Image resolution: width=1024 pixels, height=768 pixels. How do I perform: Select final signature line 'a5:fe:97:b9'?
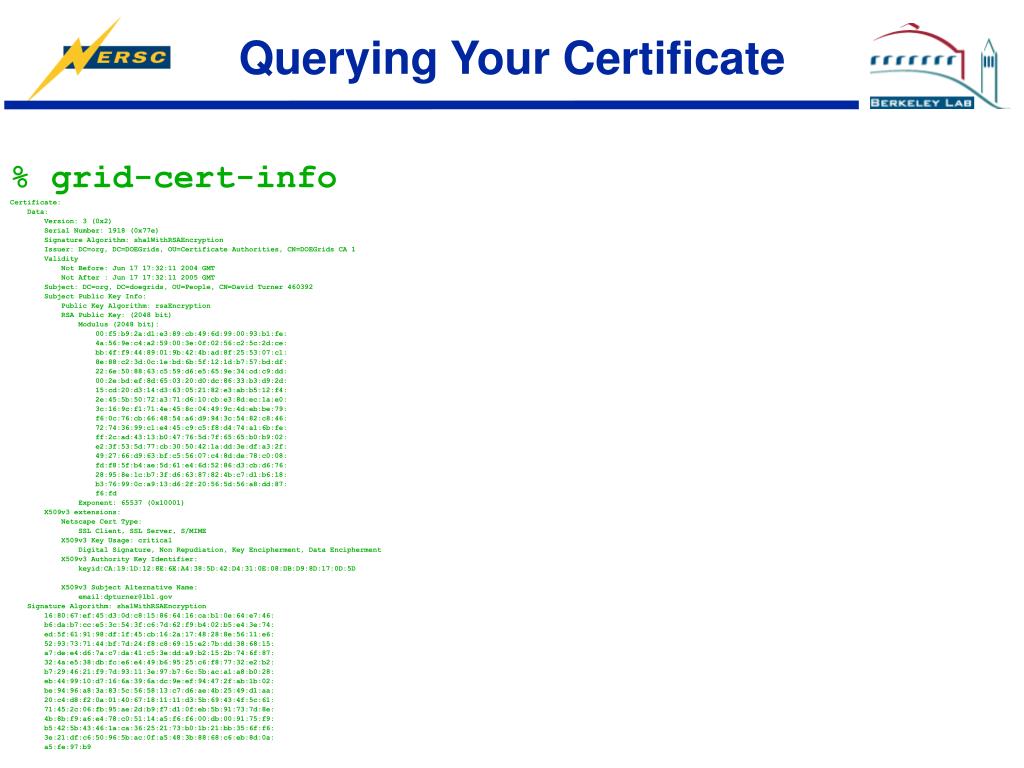click(x=68, y=747)
